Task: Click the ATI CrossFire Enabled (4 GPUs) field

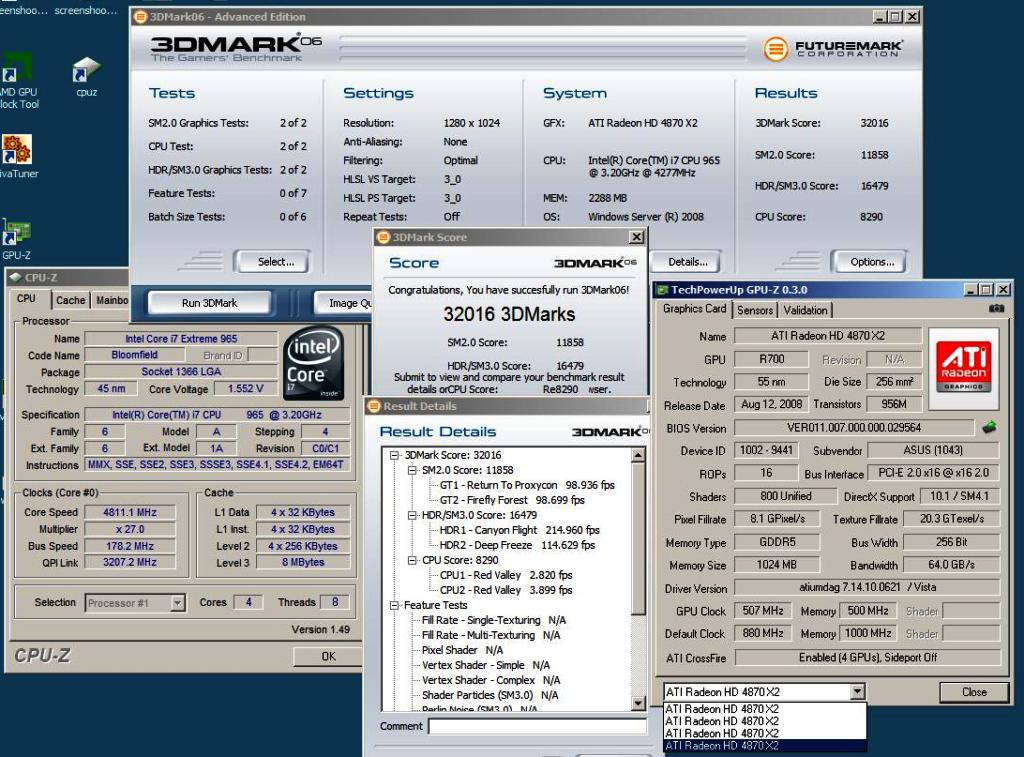Action: (867, 658)
